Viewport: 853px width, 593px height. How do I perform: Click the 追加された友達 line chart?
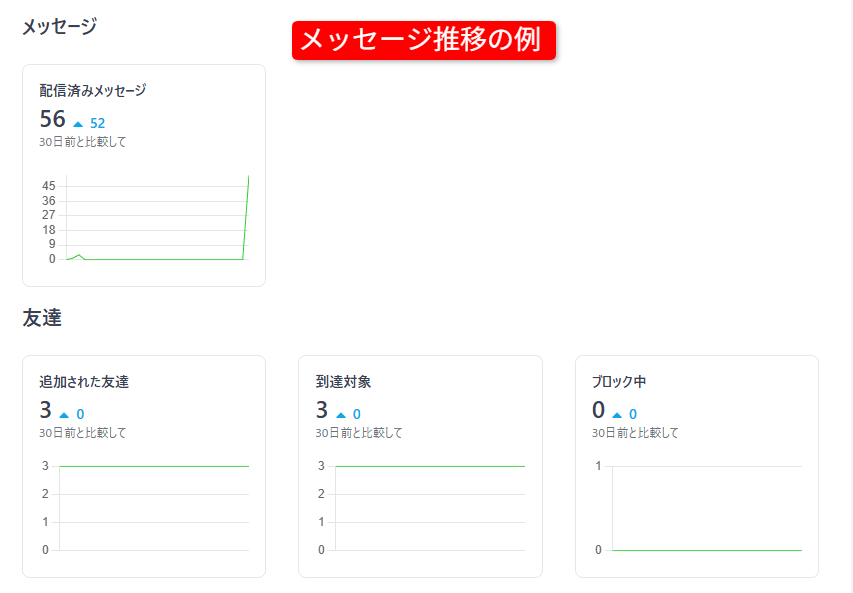pos(153,507)
